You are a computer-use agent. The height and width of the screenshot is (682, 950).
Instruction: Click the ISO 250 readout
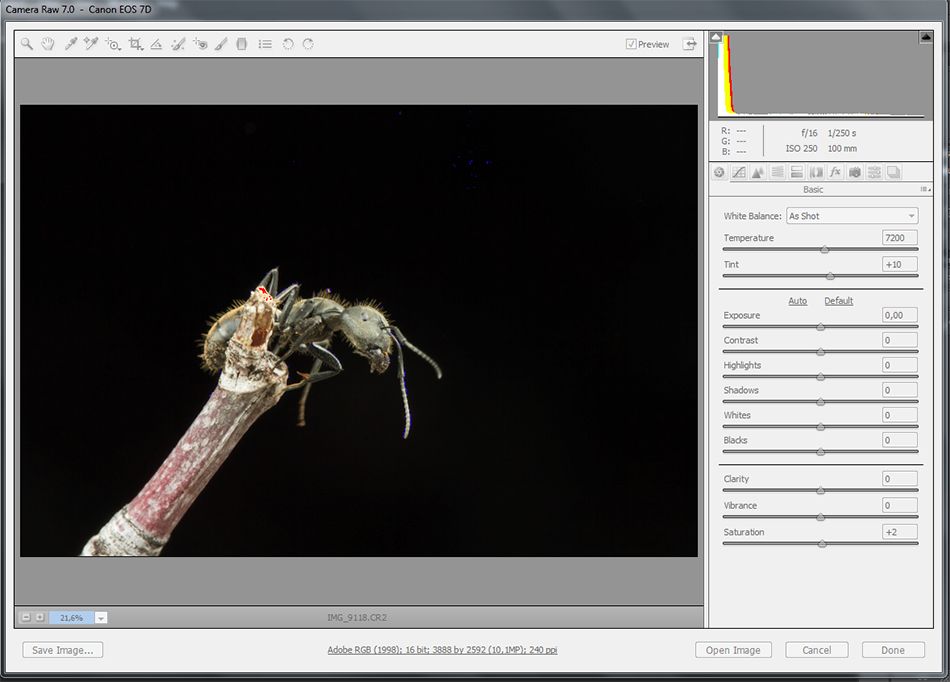point(802,148)
